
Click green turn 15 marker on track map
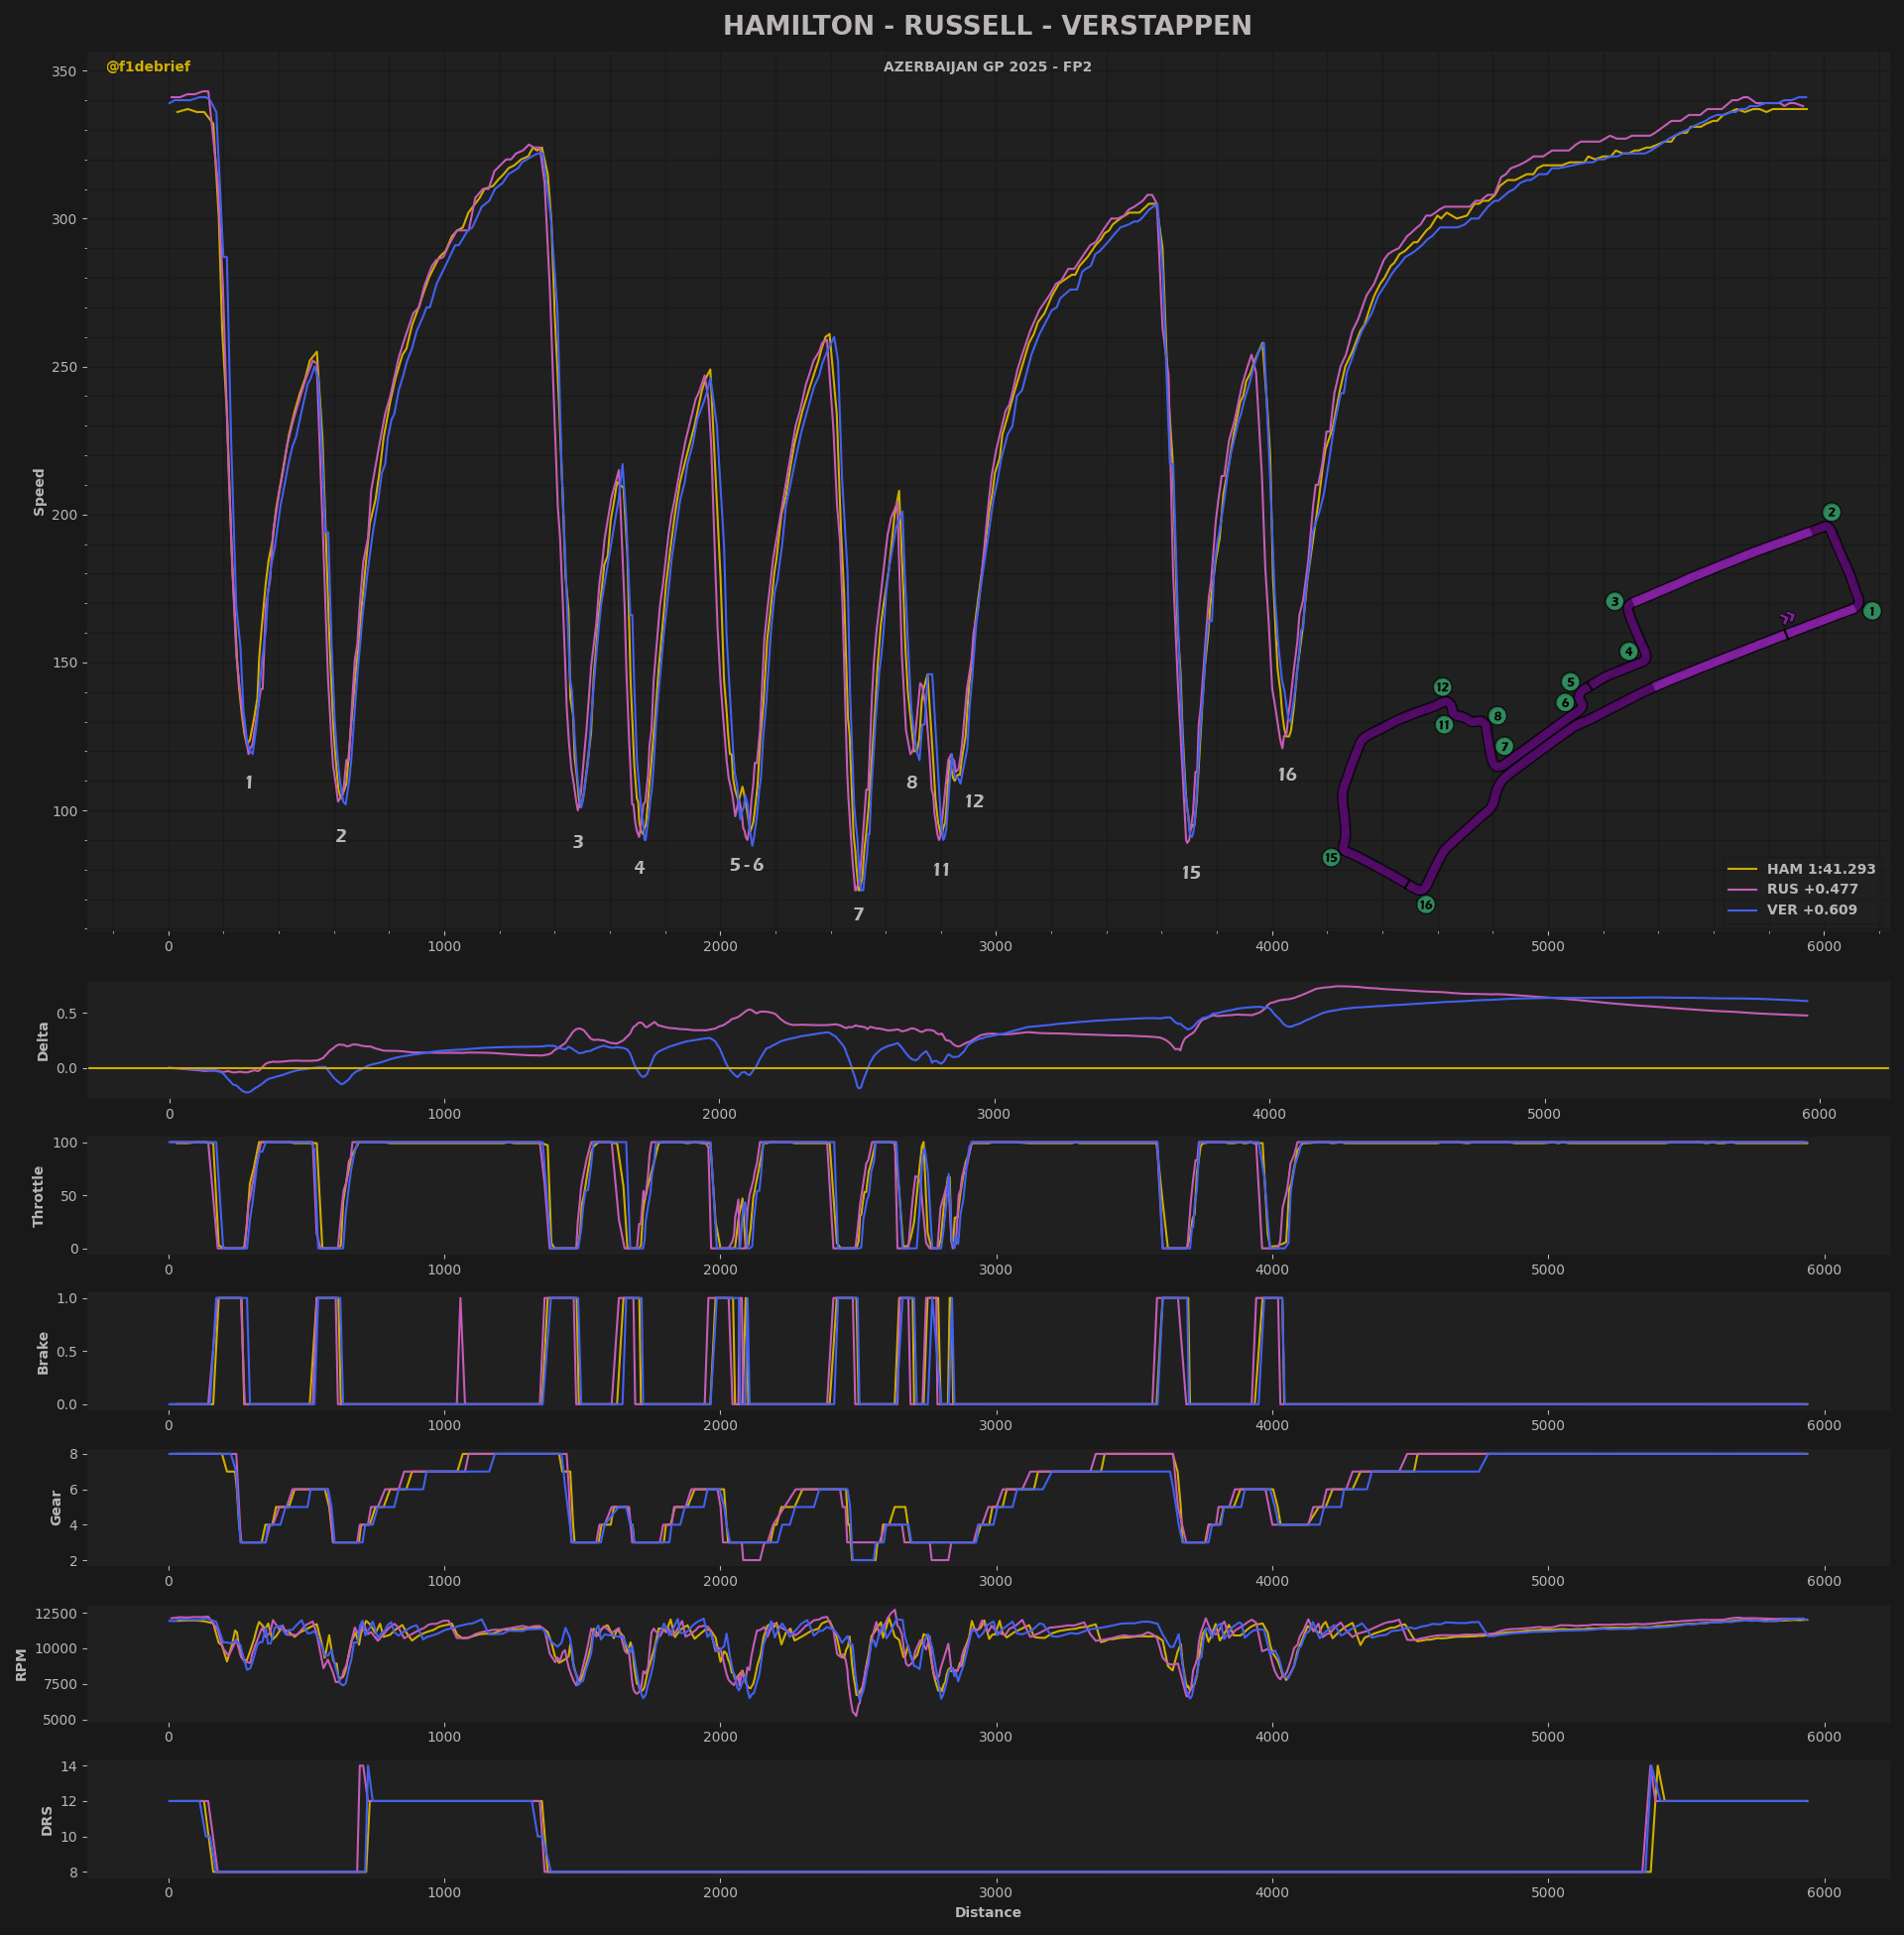(x=1331, y=857)
